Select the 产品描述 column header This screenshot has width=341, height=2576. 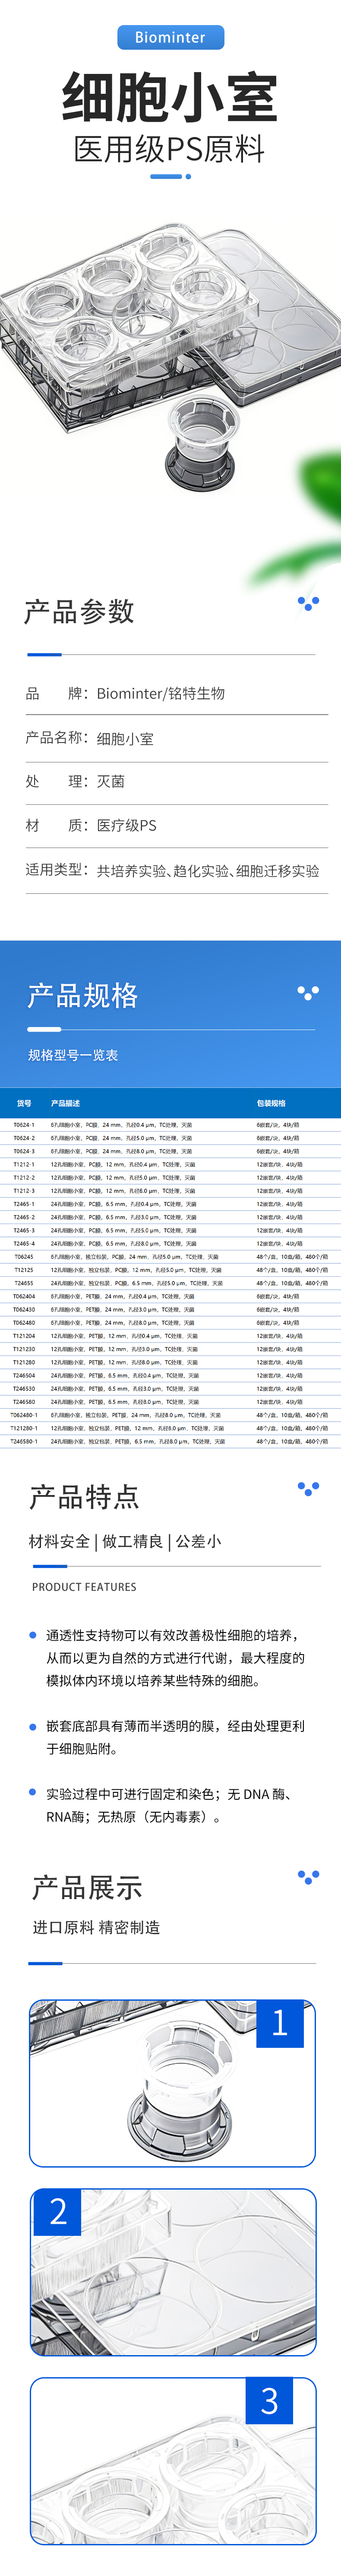coord(65,1103)
